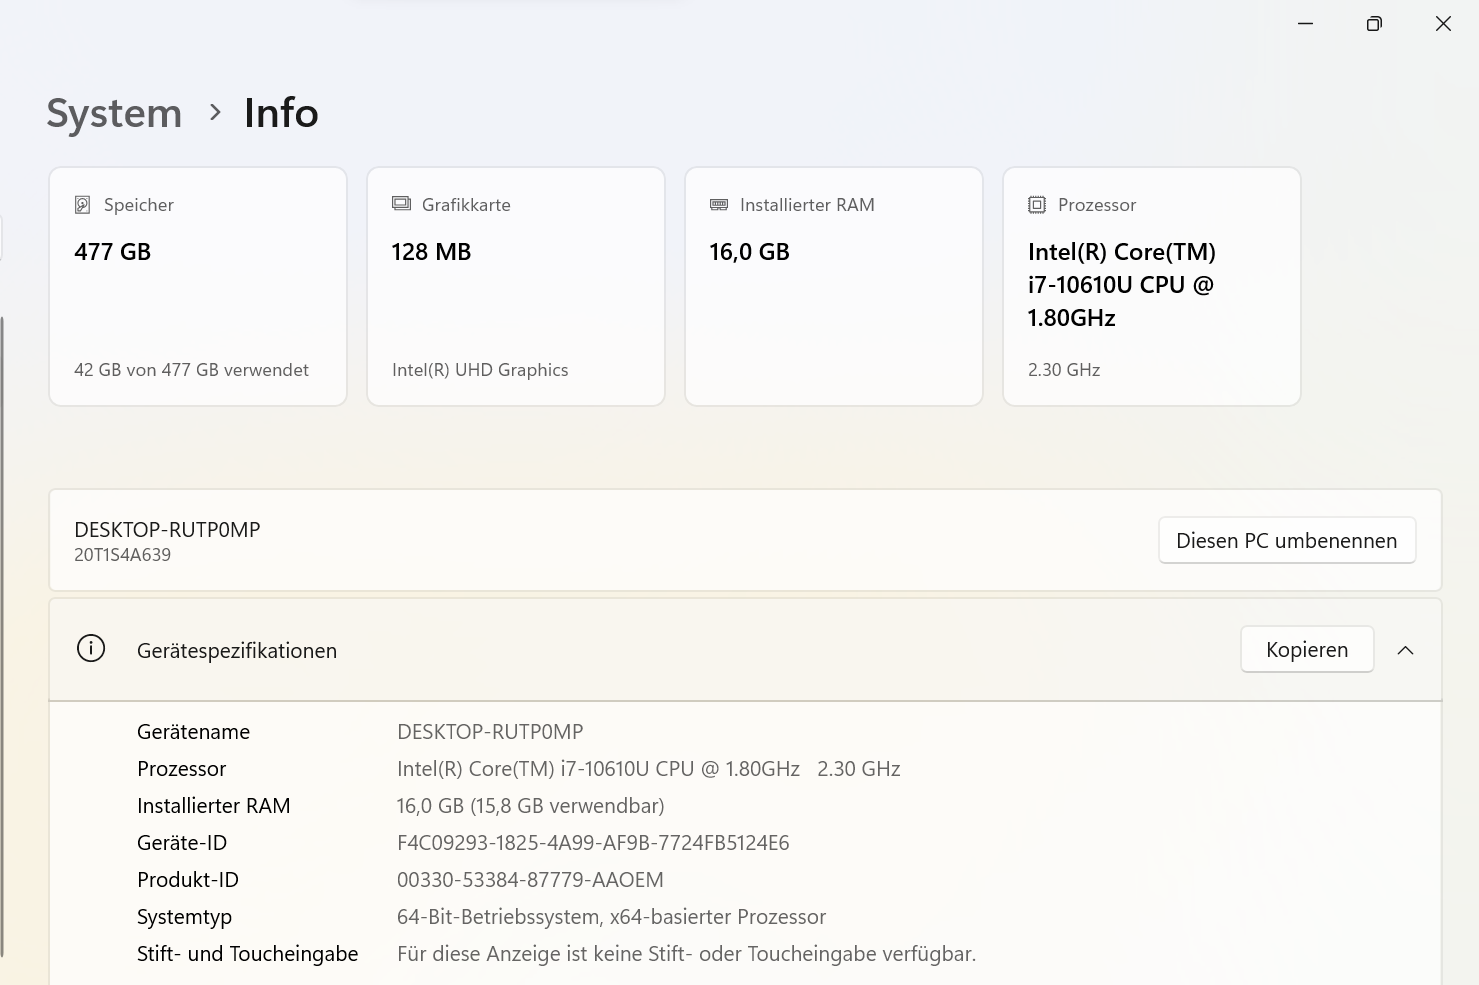Screen dimensions: 1479x985
Task: Click the DESKTOP-RUTP0MP device name header
Action: click(x=167, y=530)
